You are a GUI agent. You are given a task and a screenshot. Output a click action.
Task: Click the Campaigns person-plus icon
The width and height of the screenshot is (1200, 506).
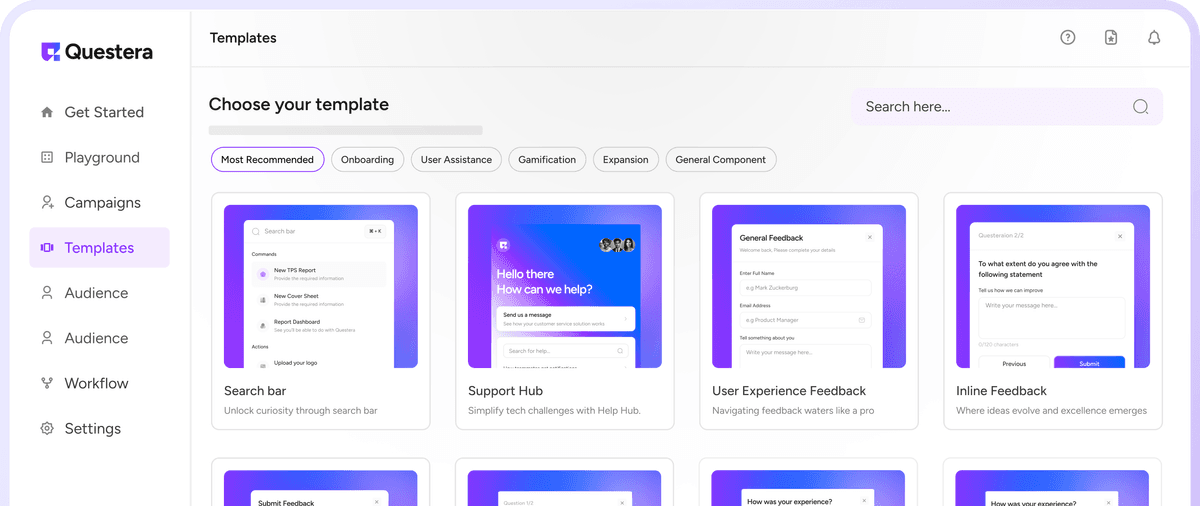pos(47,202)
